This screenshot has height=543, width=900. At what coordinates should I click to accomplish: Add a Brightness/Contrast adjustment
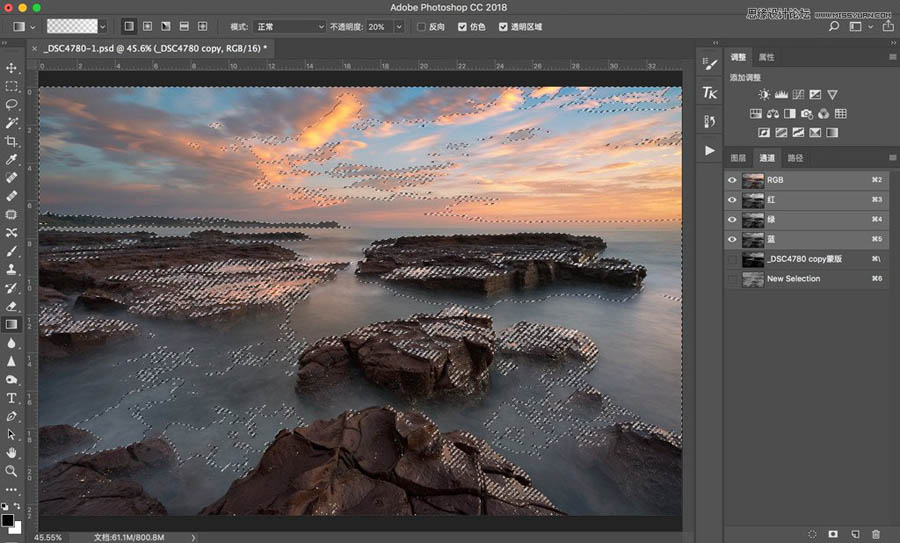coord(764,95)
